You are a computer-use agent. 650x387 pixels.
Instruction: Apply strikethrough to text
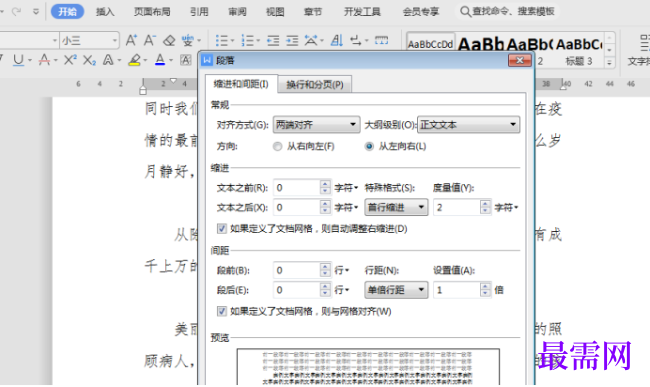(x=44, y=60)
